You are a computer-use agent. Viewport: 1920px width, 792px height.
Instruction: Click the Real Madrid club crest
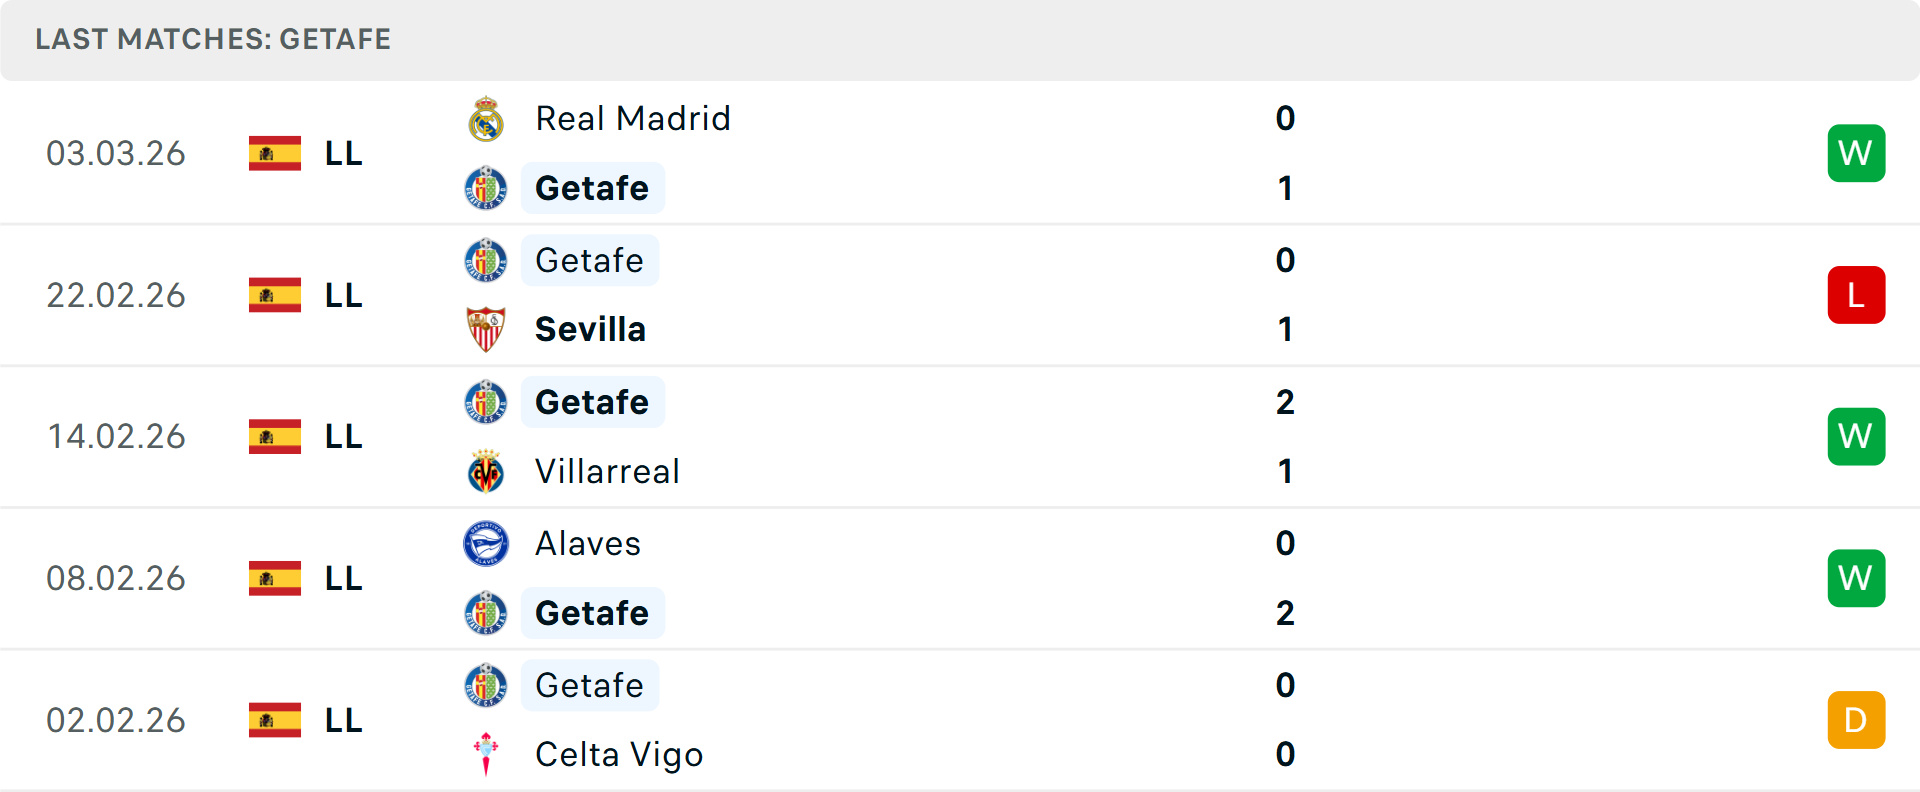coord(486,119)
